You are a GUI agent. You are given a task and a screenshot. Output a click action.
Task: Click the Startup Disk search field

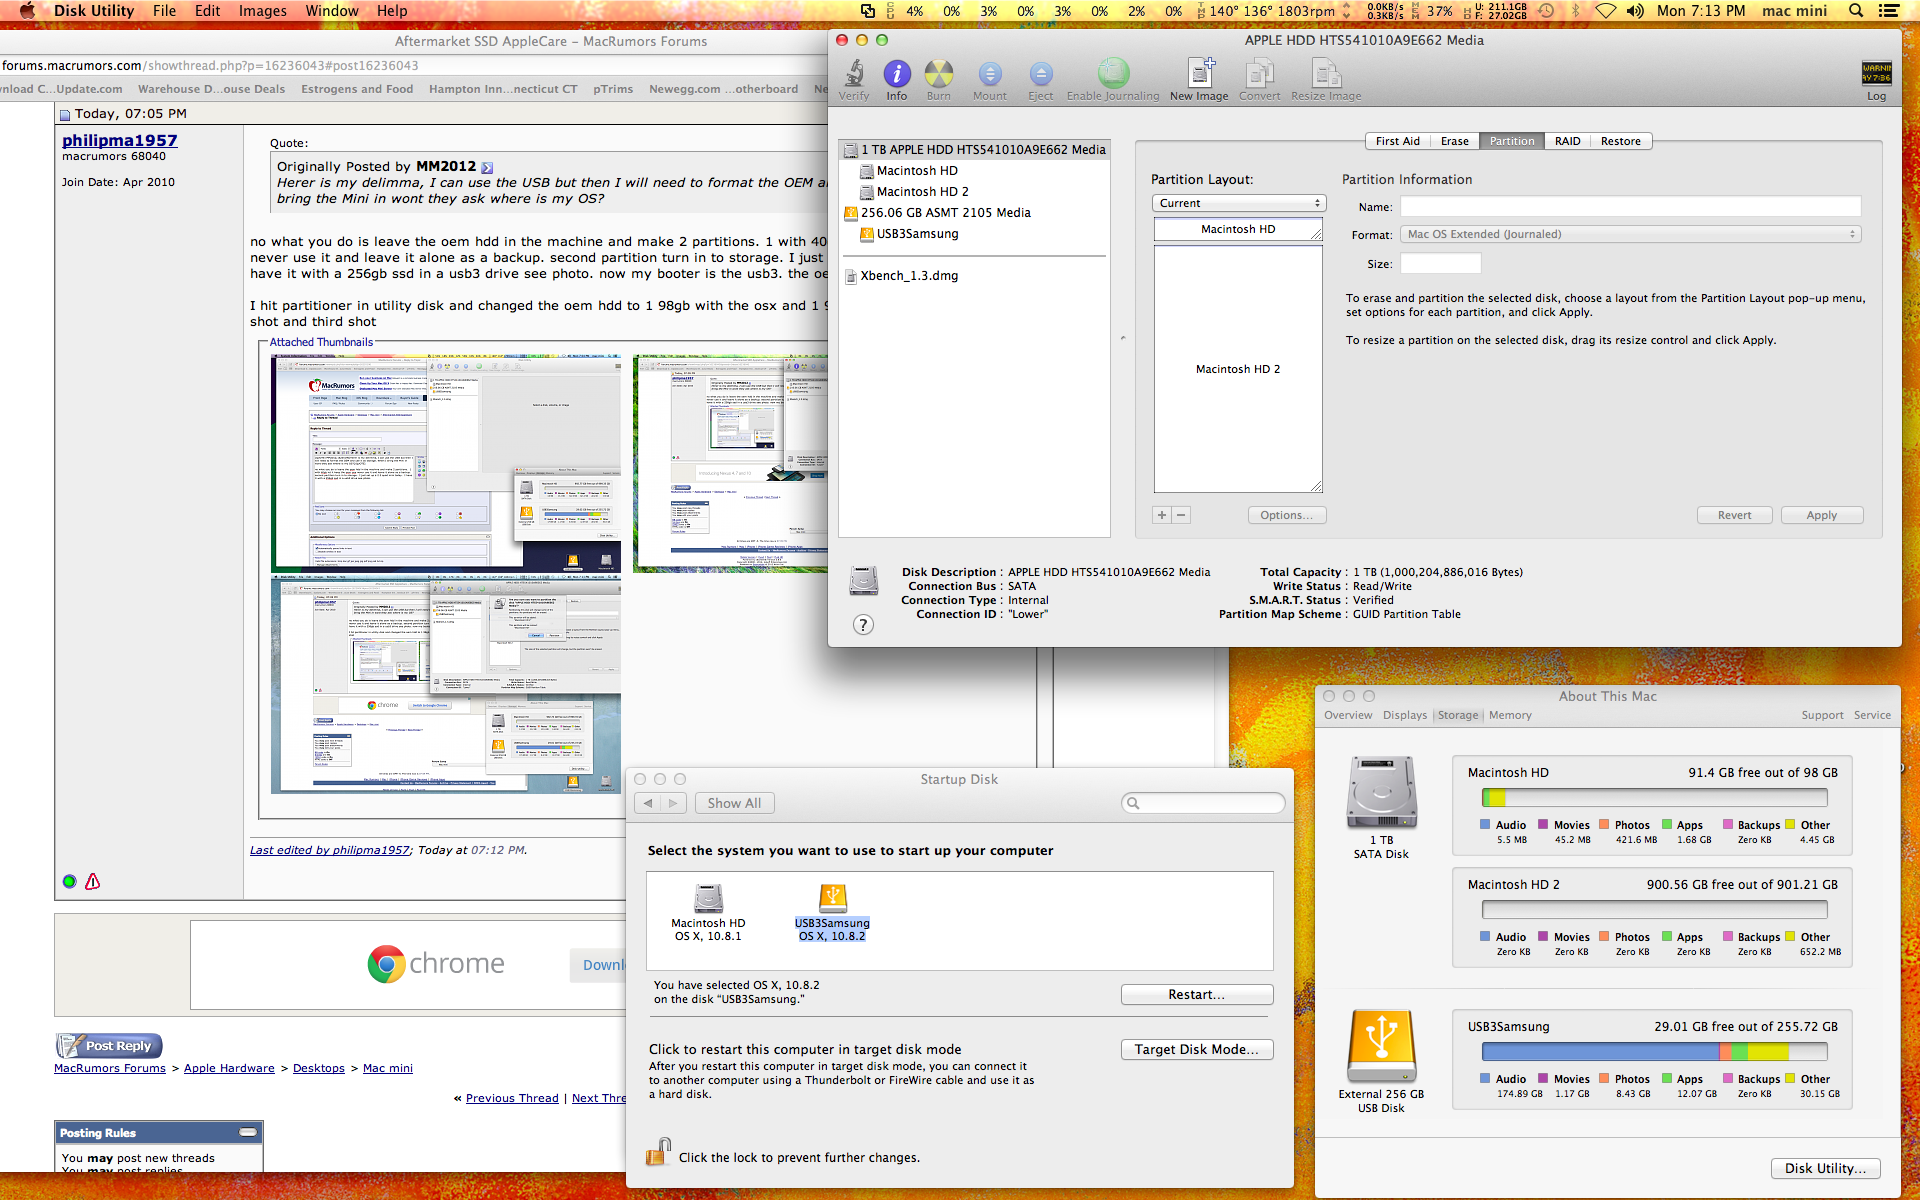click(x=1203, y=803)
